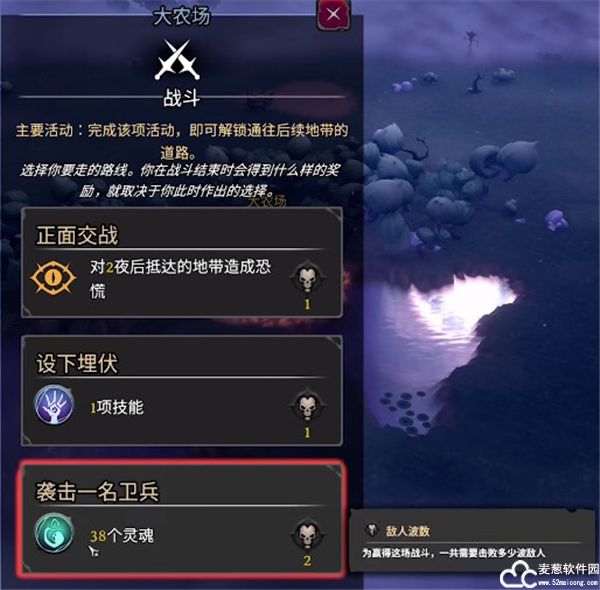Image resolution: width=600 pixels, height=590 pixels.
Task: Click the 战斗 heading label
Action: (x=181, y=98)
